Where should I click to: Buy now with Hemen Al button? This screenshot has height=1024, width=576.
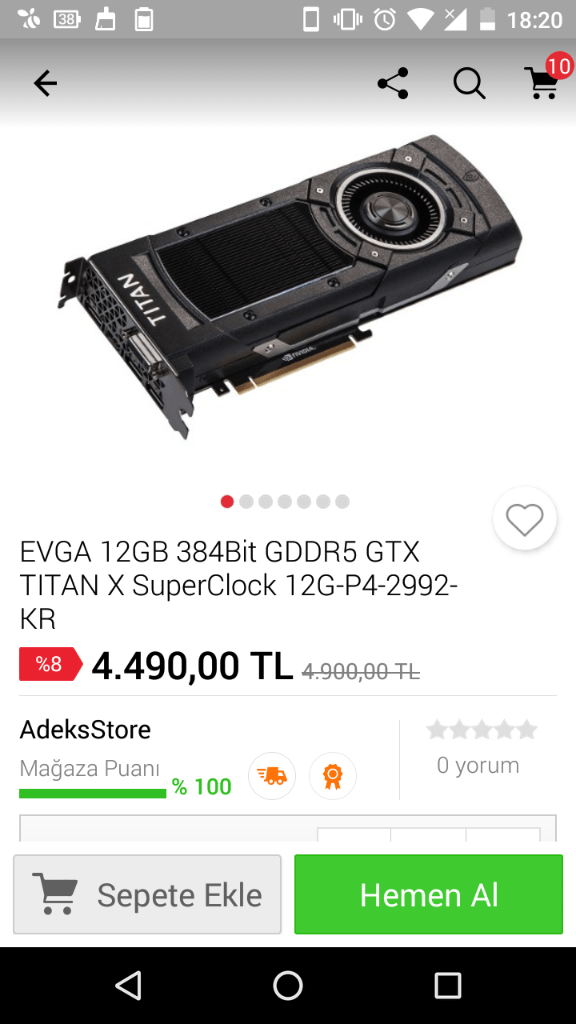click(x=428, y=894)
